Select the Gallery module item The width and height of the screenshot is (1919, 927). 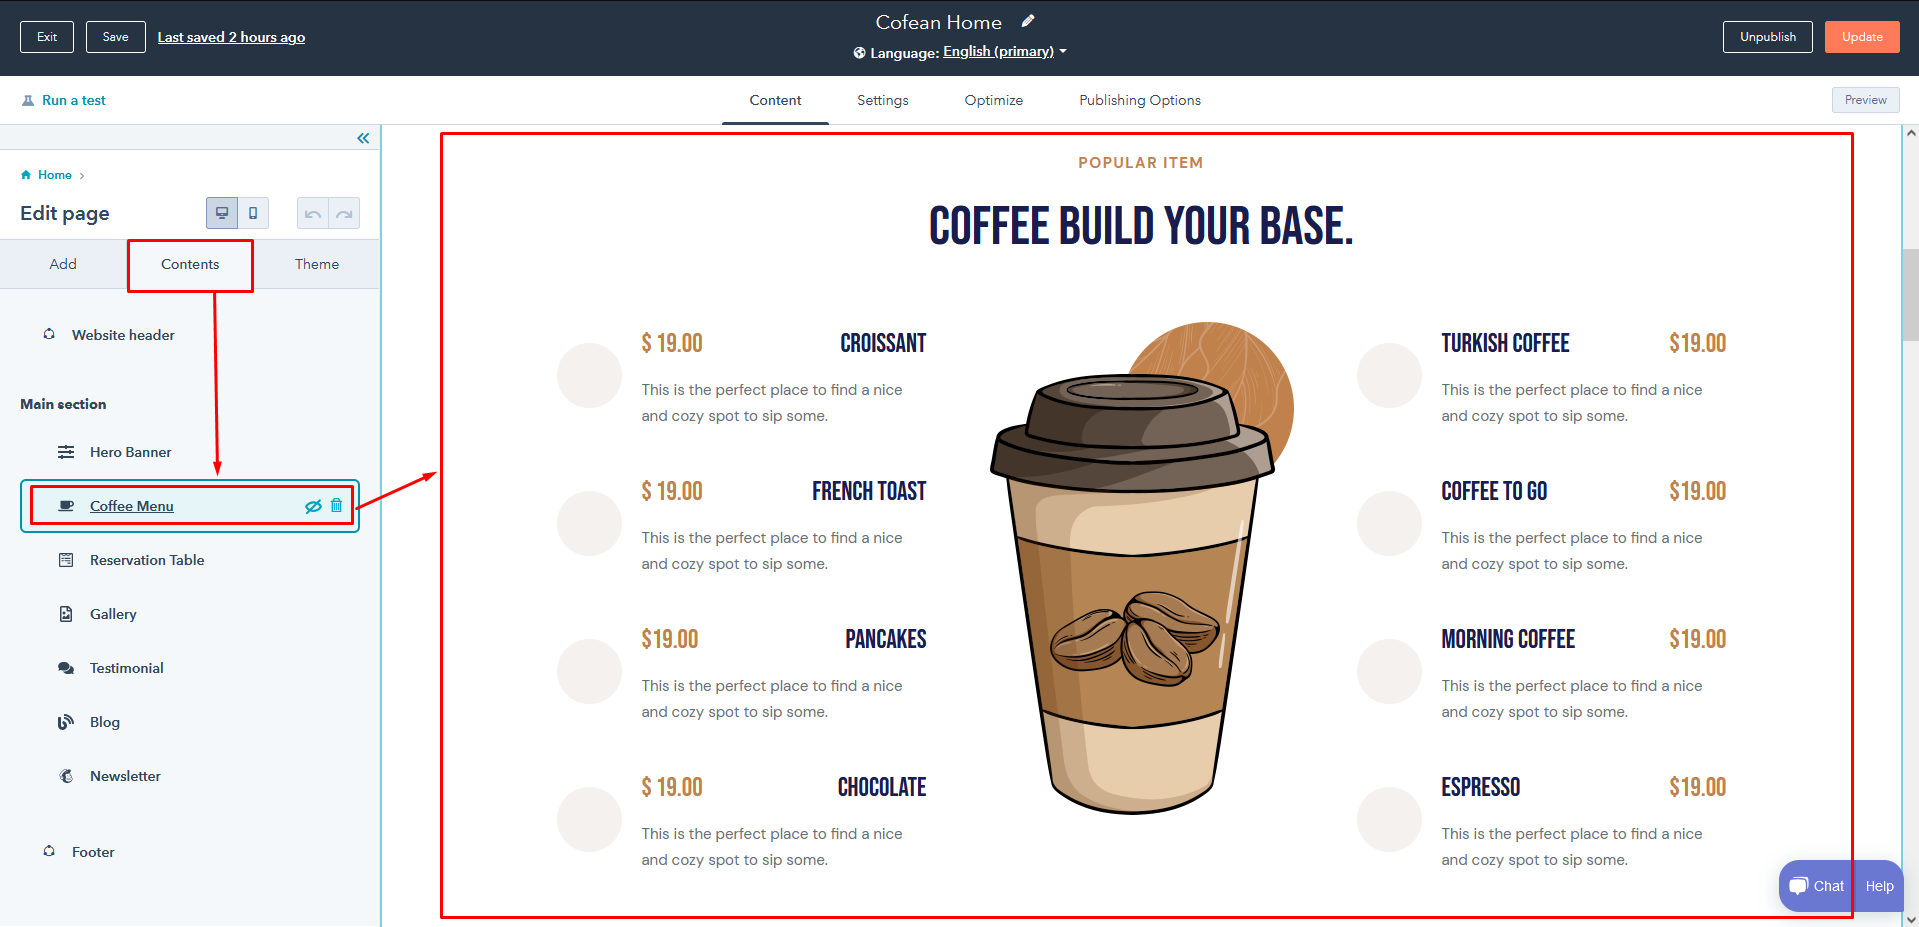pyautogui.click(x=113, y=614)
